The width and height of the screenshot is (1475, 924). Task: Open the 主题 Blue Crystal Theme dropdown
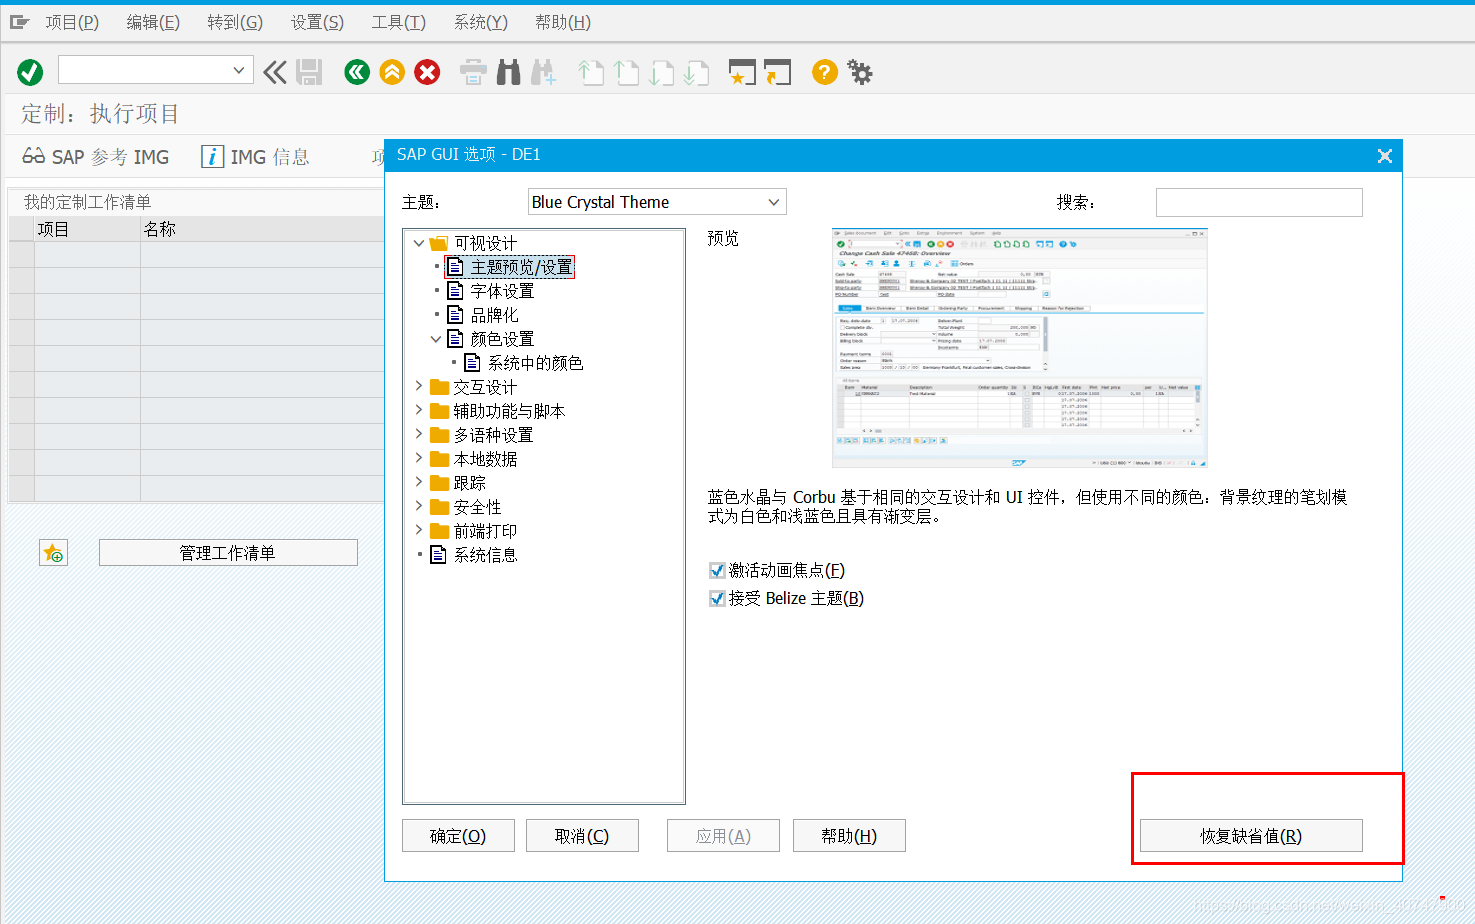773,202
